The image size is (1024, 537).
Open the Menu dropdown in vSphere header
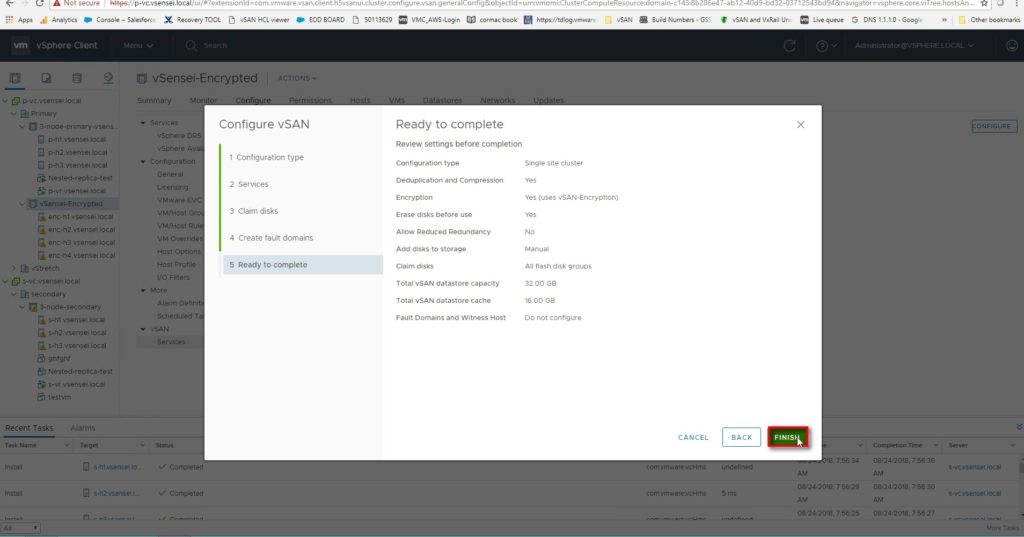coord(137,45)
